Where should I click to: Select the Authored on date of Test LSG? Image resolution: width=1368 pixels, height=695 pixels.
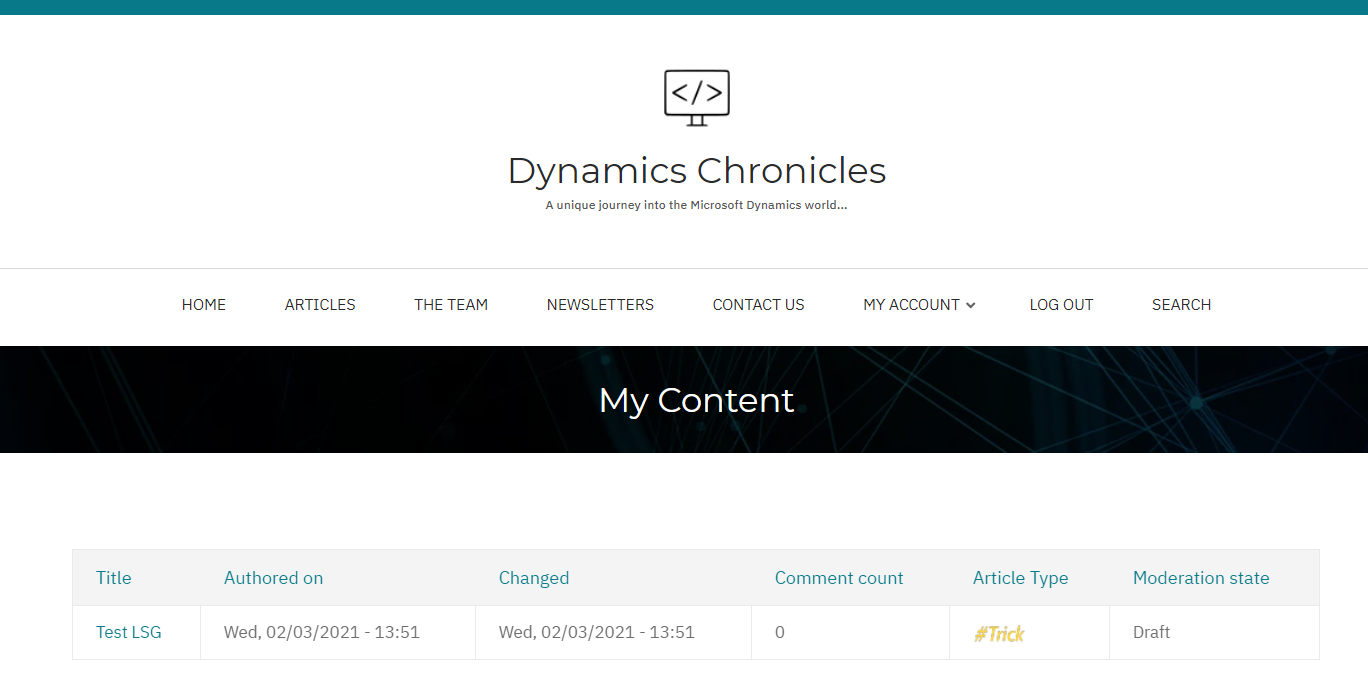[322, 632]
